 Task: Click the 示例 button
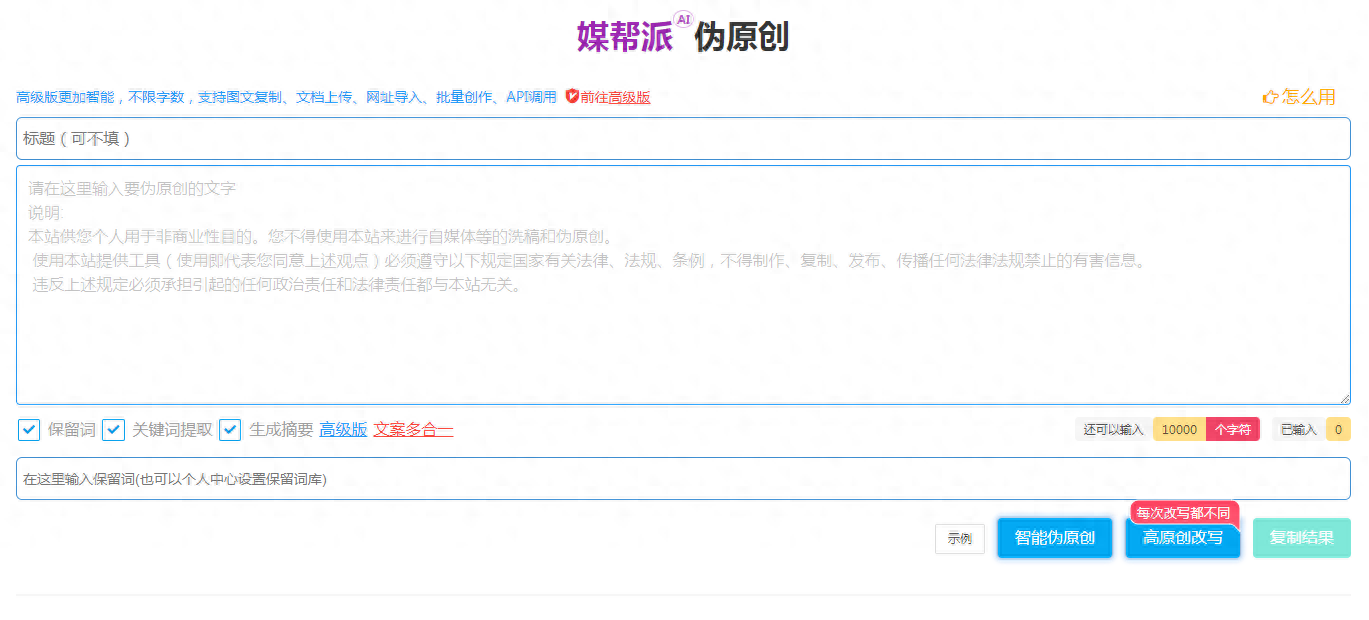960,538
